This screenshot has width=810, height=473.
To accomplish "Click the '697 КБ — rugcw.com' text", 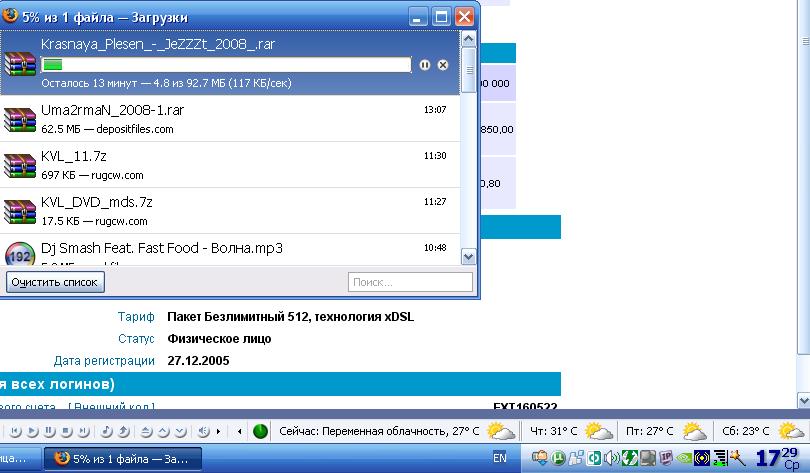I will (92, 175).
